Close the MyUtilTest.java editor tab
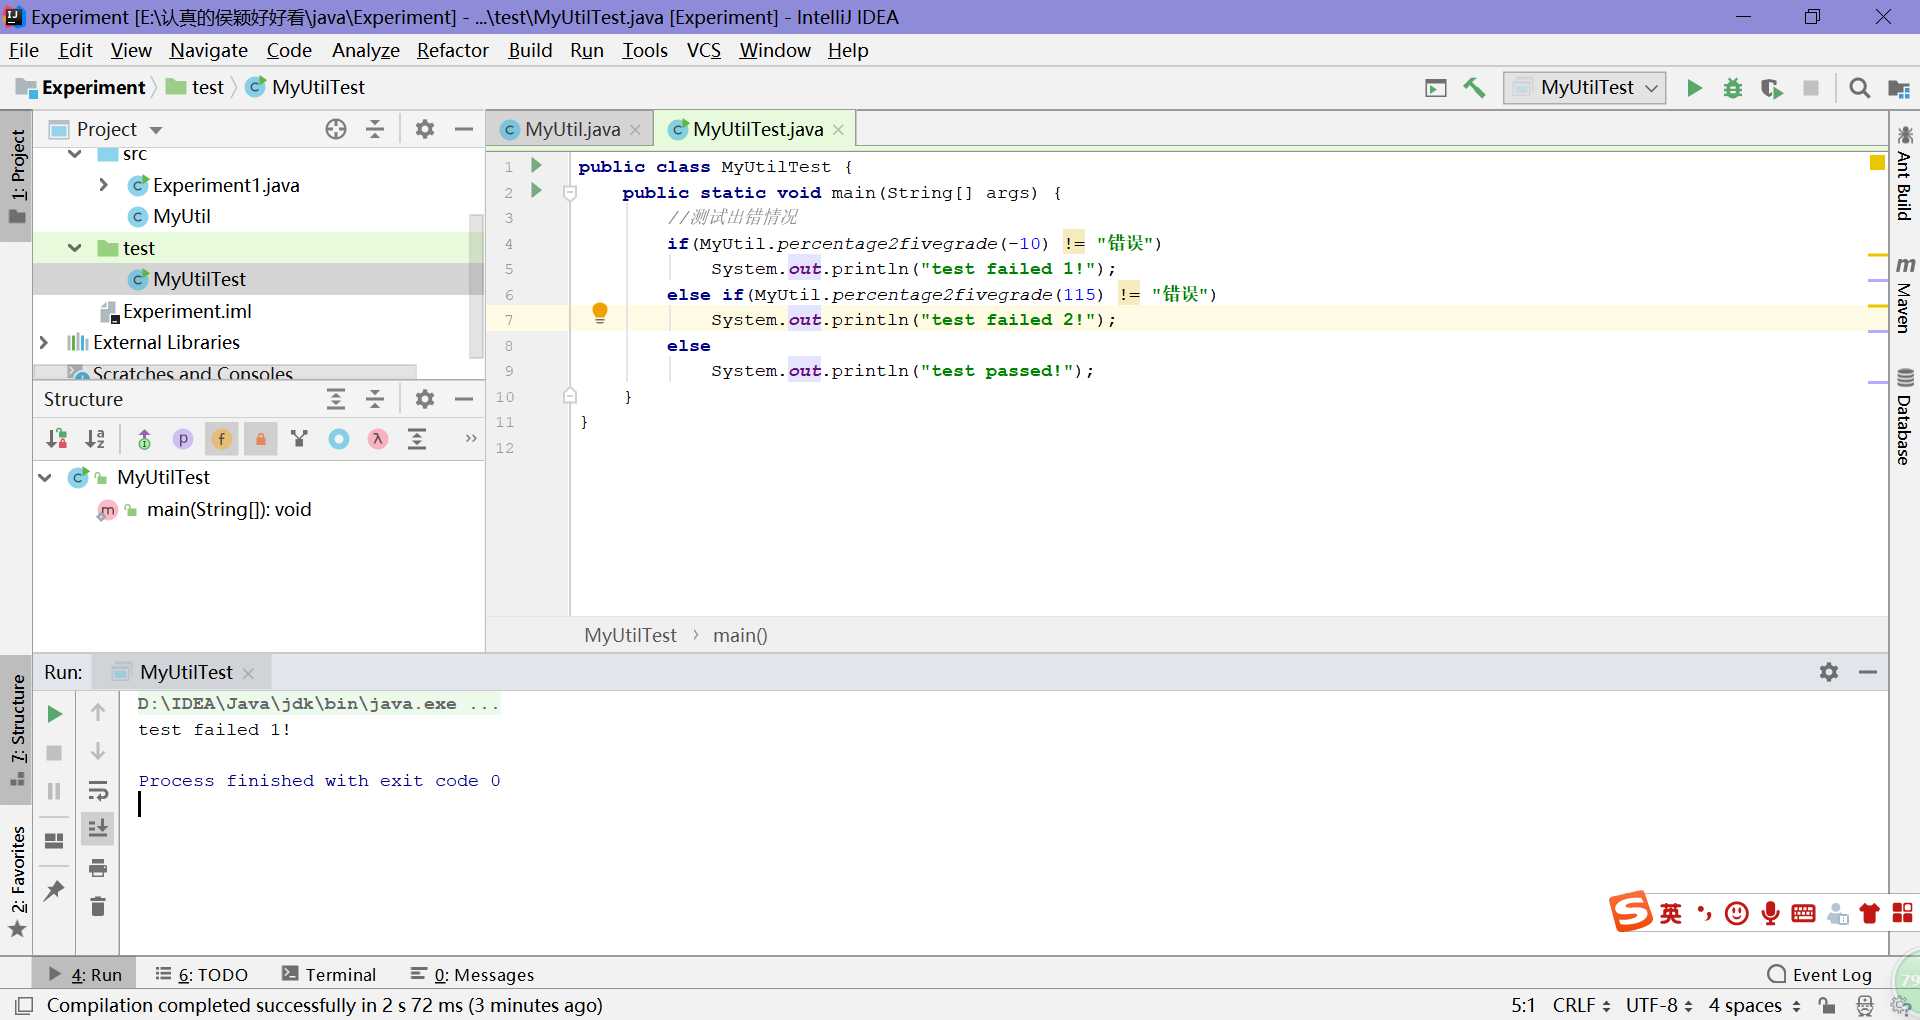Viewport: 1920px width, 1020px height. [838, 130]
